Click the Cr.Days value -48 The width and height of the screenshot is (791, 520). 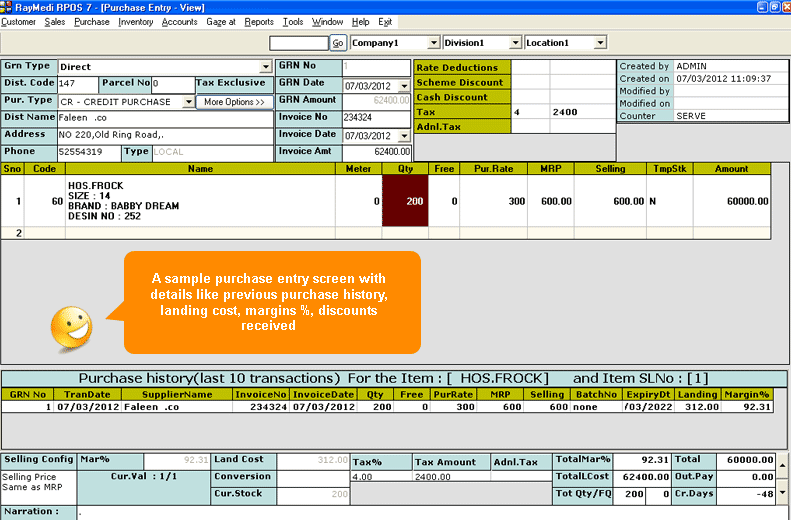(745, 494)
